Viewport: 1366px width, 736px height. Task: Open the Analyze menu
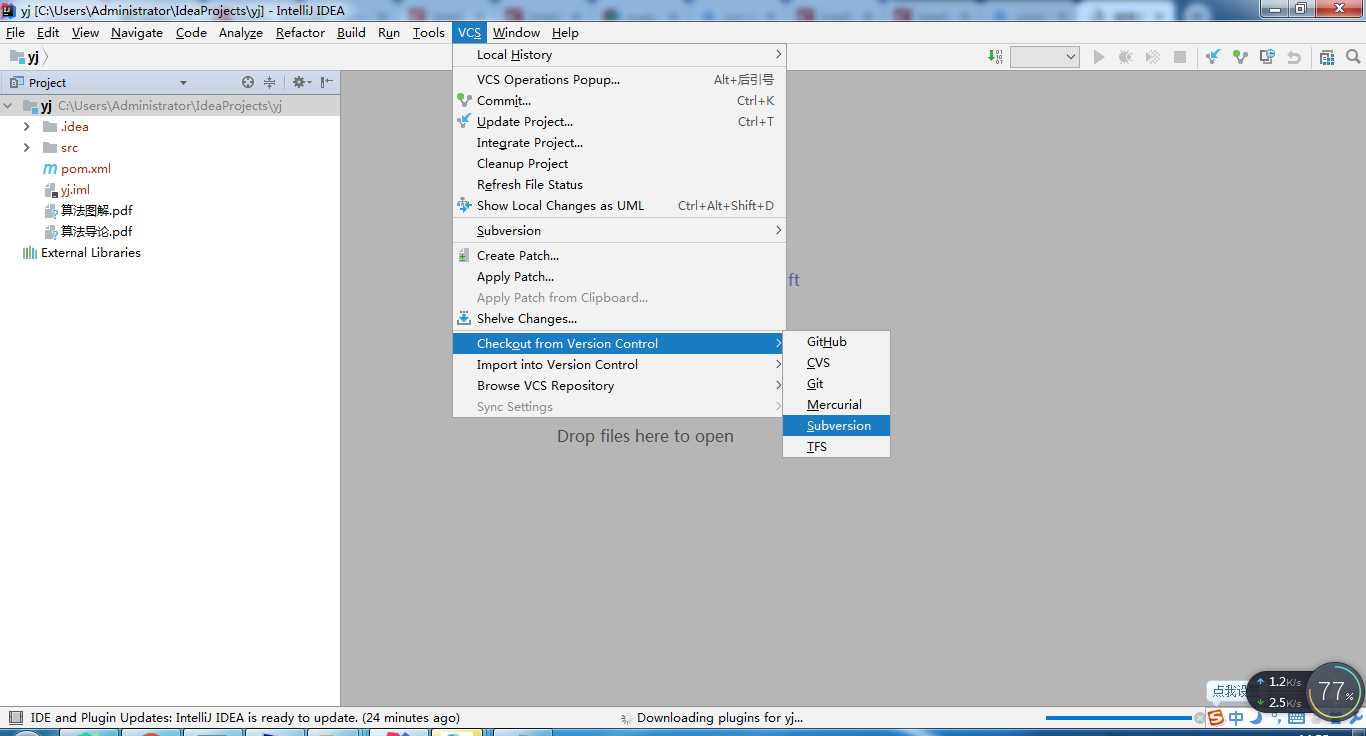coord(241,32)
